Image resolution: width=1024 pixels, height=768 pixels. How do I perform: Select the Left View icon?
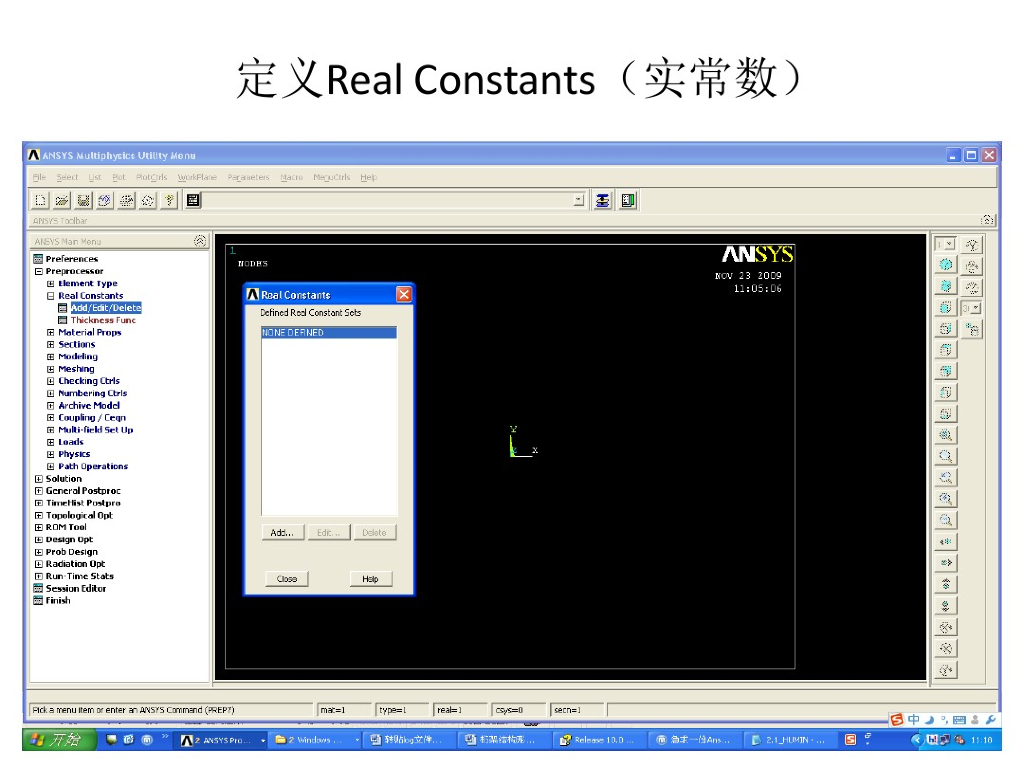[x=945, y=392]
